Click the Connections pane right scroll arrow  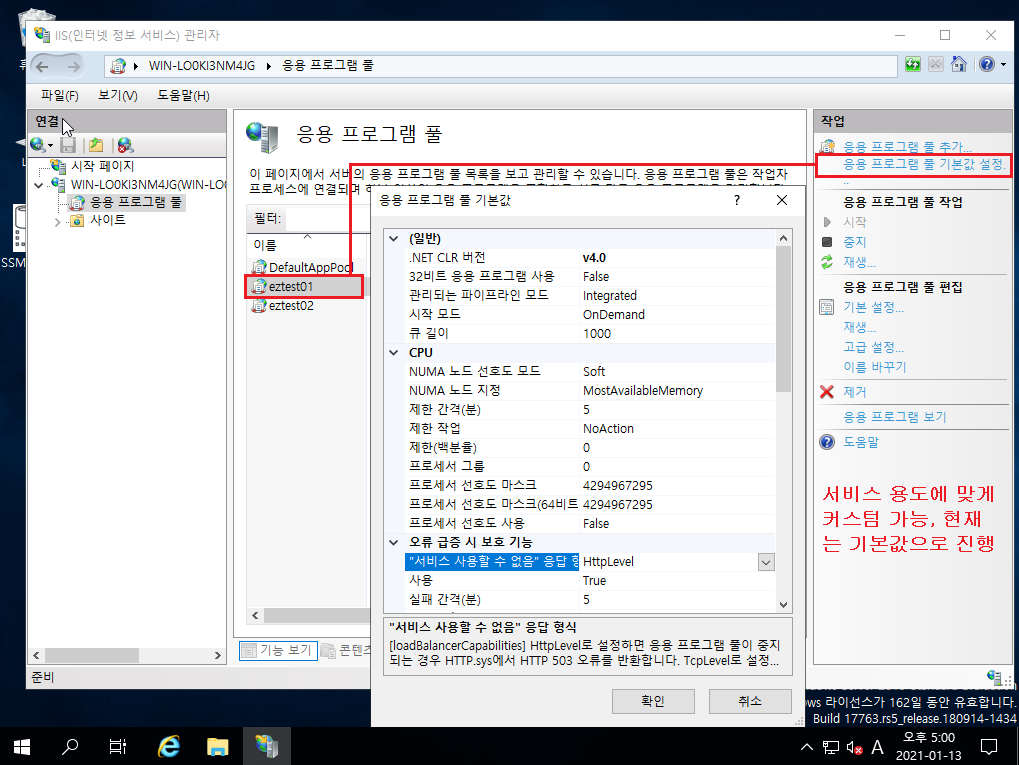[218, 655]
